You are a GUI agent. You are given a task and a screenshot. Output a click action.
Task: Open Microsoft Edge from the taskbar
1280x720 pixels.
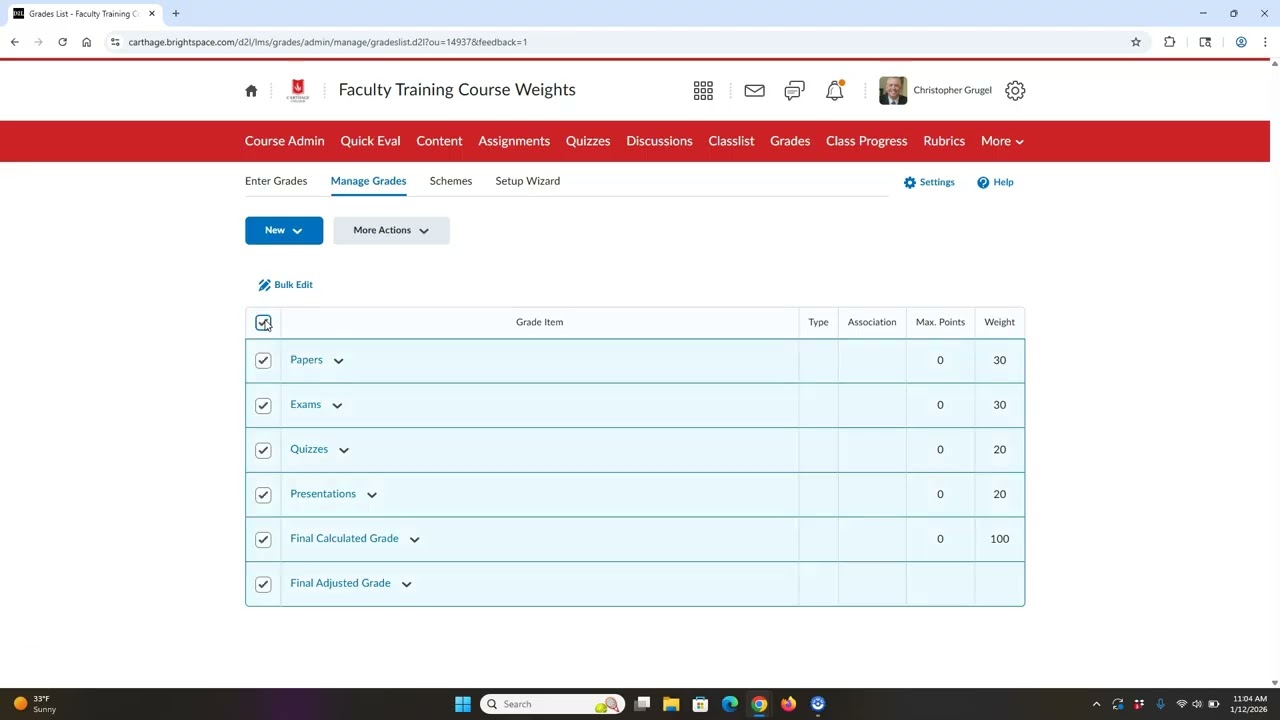(730, 704)
